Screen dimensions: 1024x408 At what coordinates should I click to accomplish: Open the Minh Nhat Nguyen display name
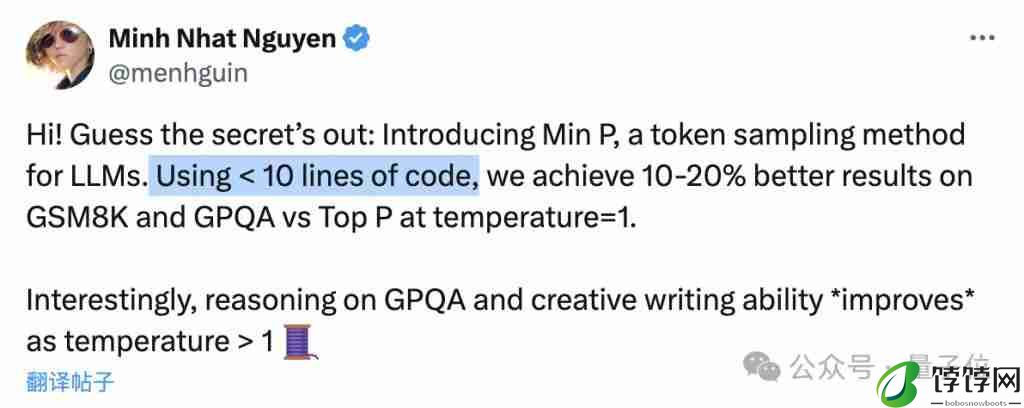click(223, 39)
